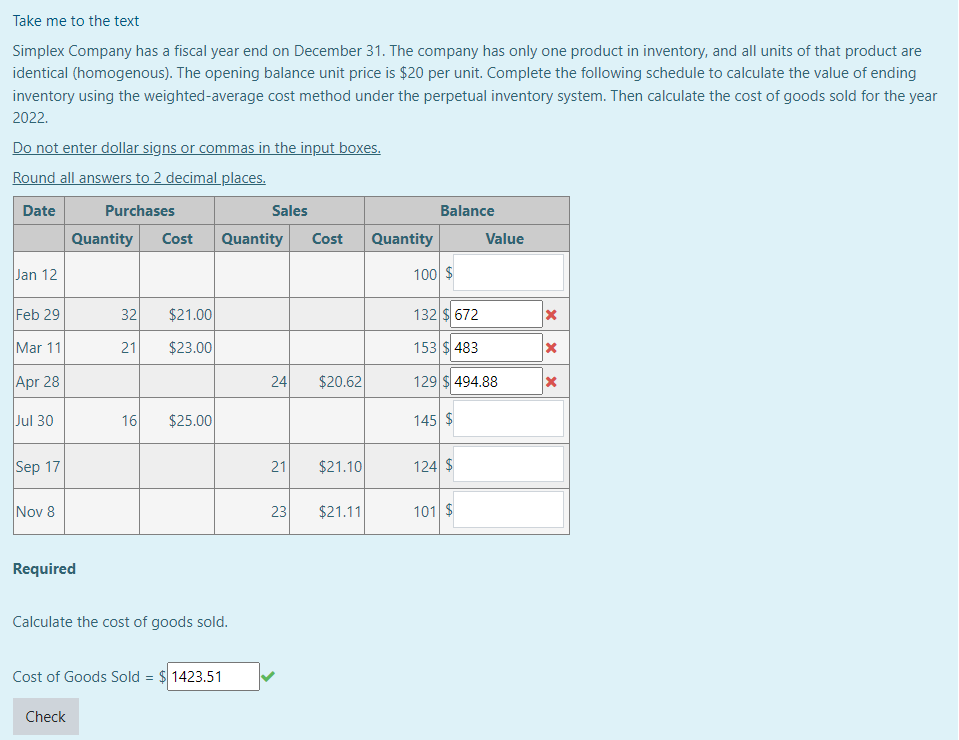Click the Sep 17 balance value input
Screen dimensions: 959x740
(506, 463)
